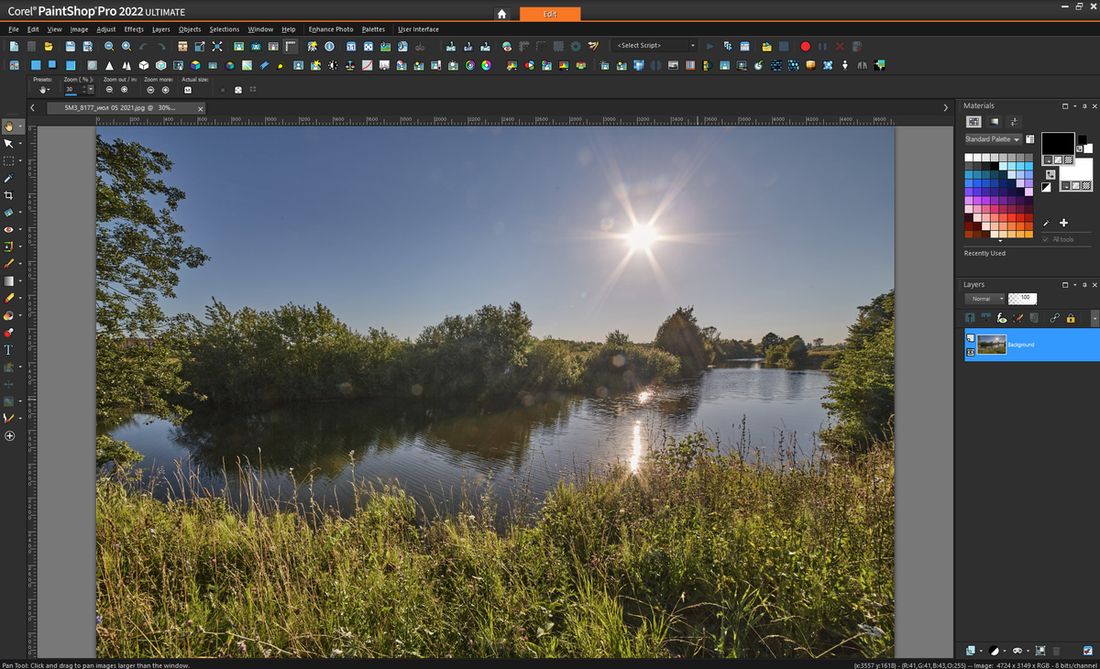Click the white background color box

point(1078,172)
